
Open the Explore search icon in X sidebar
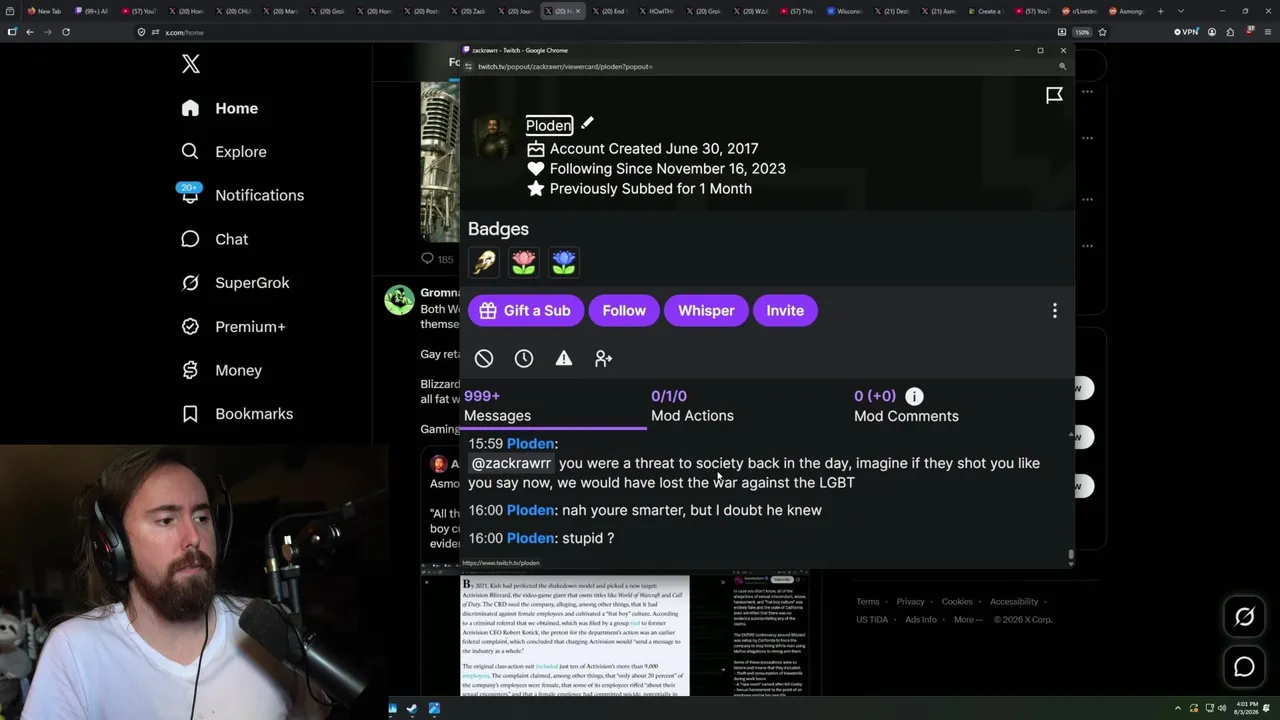[190, 152]
